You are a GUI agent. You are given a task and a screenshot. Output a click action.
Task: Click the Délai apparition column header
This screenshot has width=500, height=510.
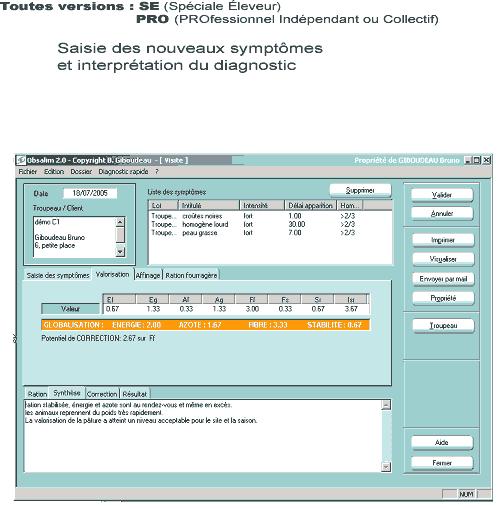click(x=311, y=205)
